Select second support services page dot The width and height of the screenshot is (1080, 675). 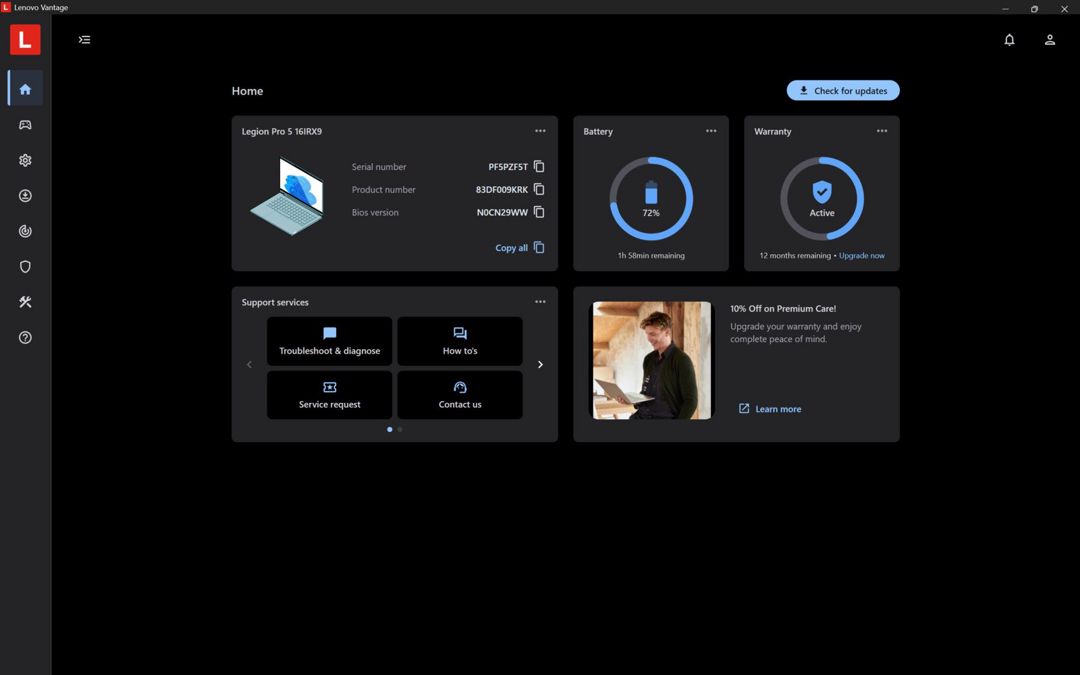(400, 429)
